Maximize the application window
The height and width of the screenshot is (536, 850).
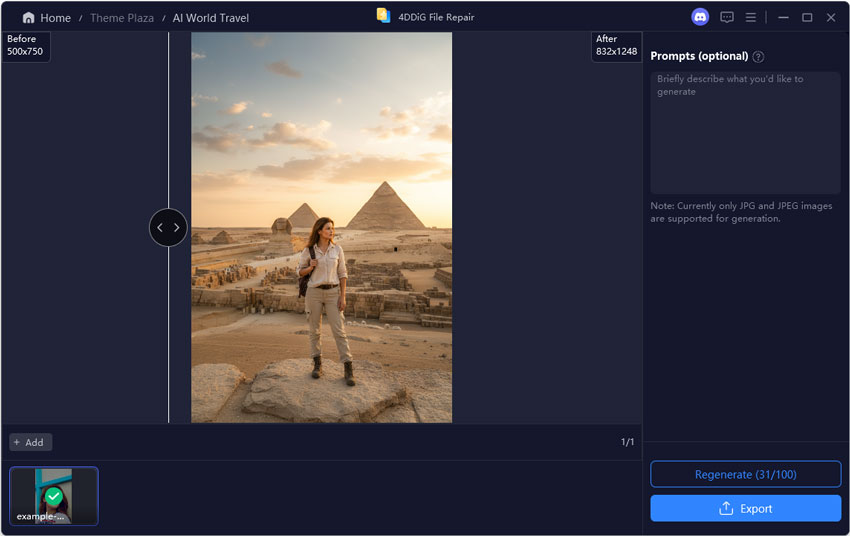click(x=807, y=17)
